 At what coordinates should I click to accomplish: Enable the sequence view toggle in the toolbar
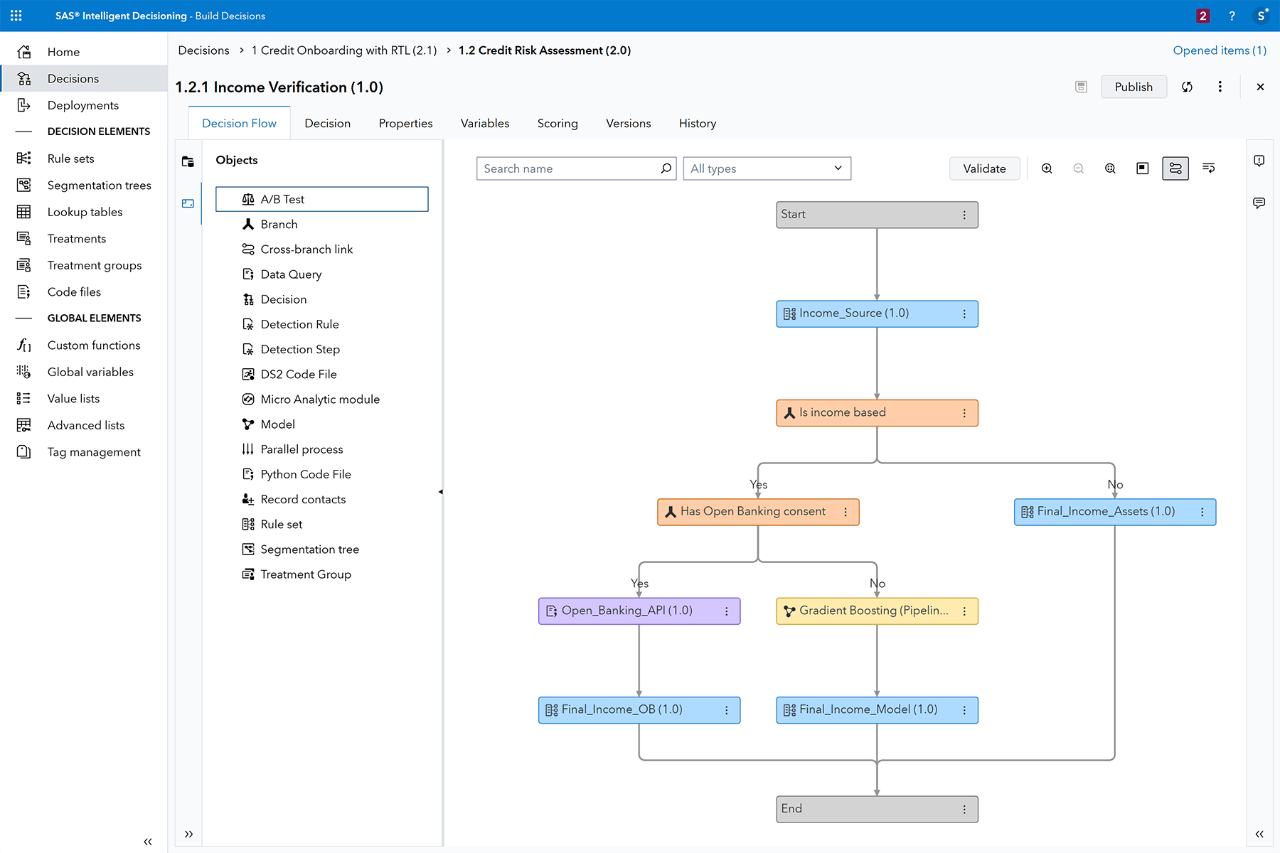[1208, 168]
